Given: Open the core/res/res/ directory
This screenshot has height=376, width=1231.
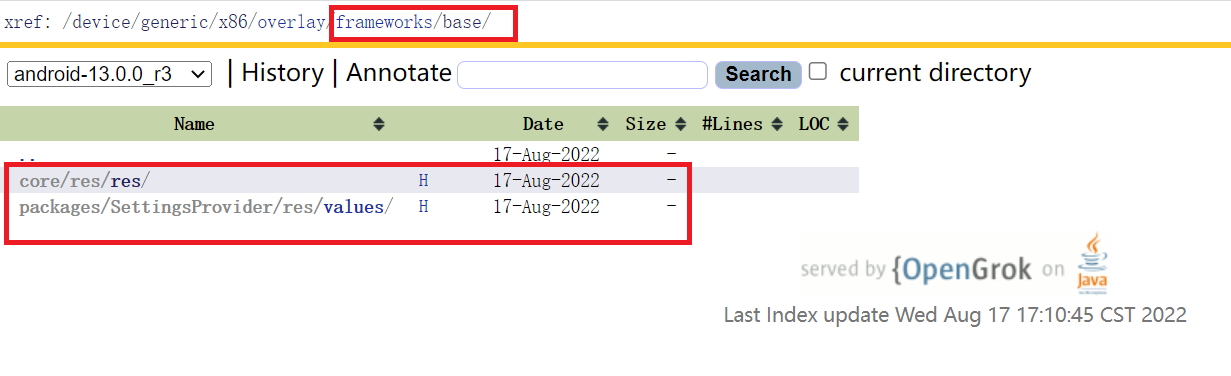Looking at the screenshot, I should click(84, 181).
